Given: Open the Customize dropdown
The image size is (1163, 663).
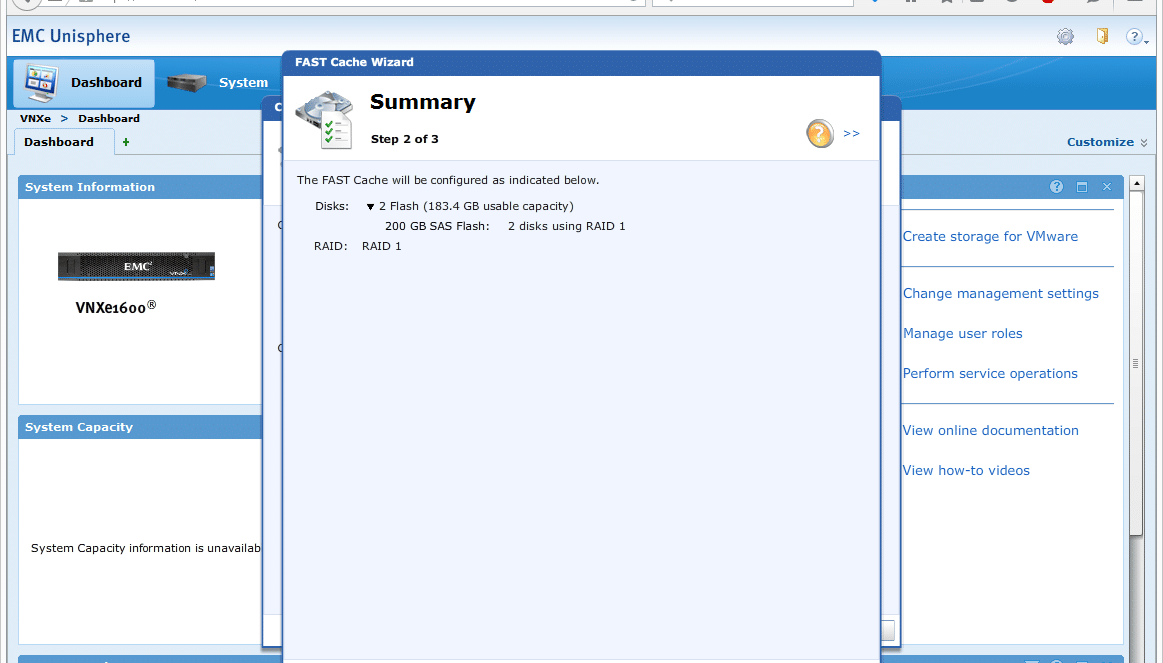Looking at the screenshot, I should (x=1107, y=142).
